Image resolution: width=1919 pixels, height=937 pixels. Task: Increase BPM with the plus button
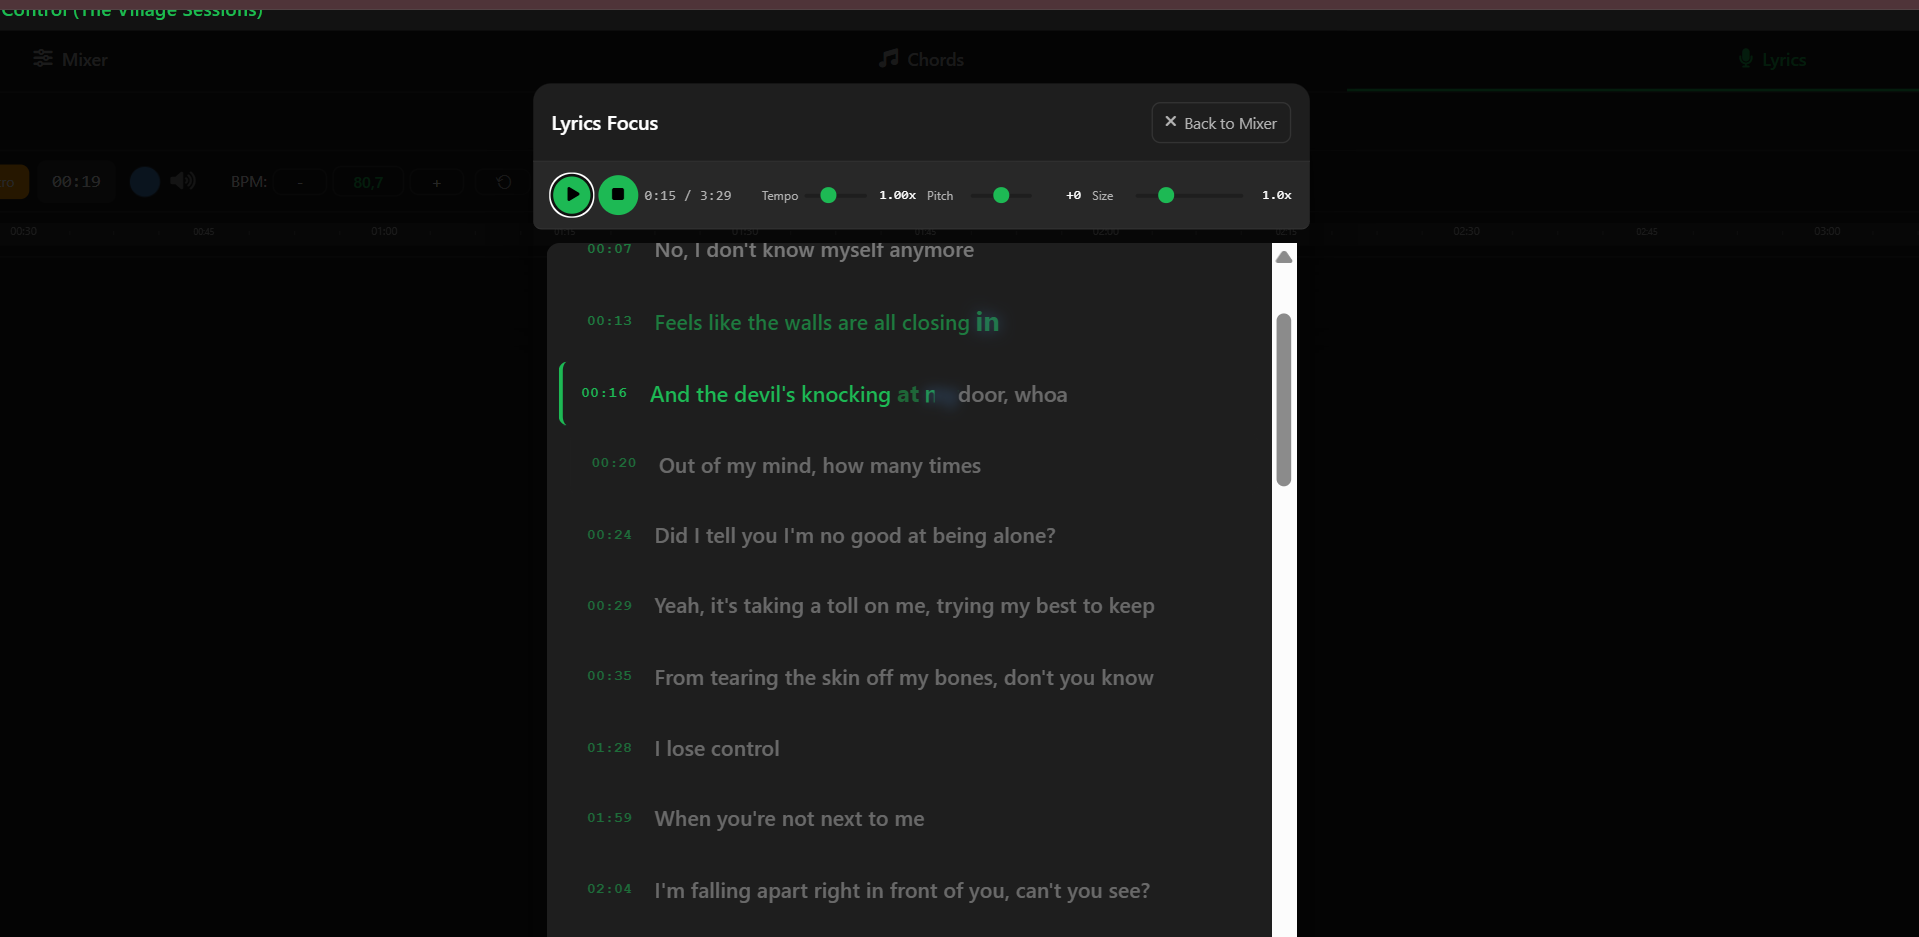pos(437,182)
